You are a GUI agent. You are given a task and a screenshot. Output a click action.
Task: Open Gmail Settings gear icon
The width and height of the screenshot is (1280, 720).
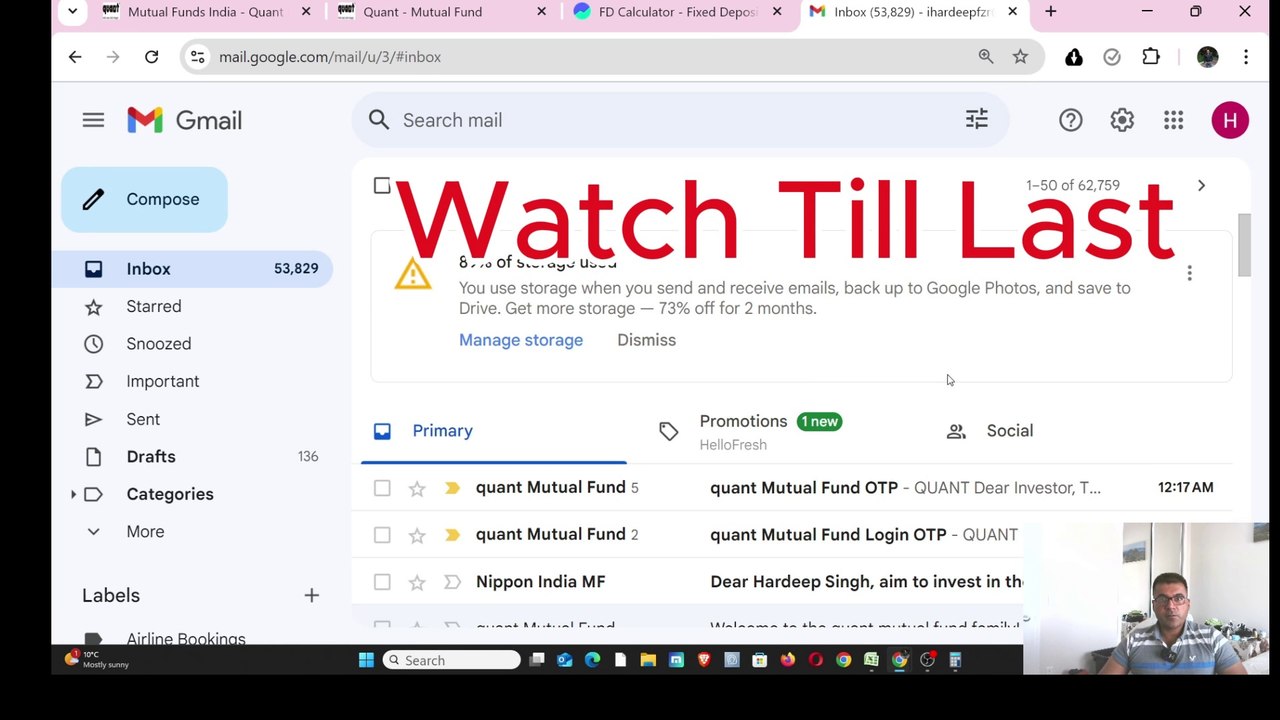pyautogui.click(x=1122, y=120)
